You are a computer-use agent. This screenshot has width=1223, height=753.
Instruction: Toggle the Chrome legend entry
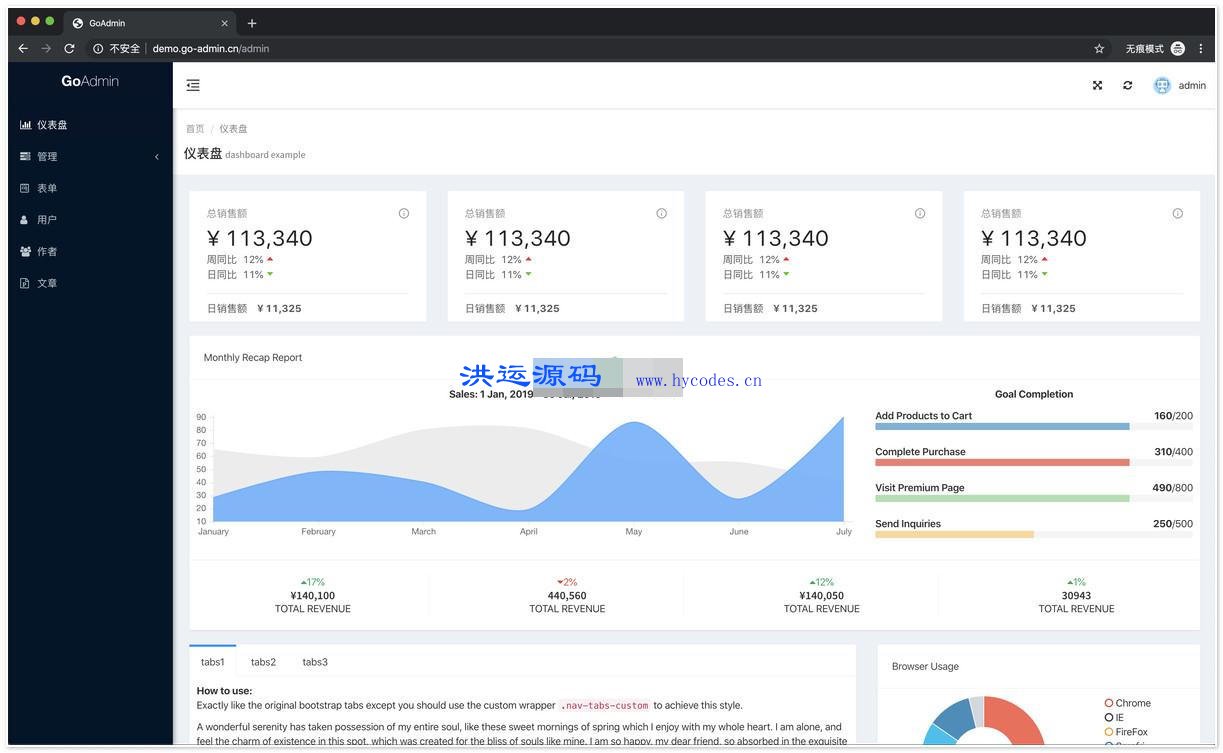[1128, 703]
